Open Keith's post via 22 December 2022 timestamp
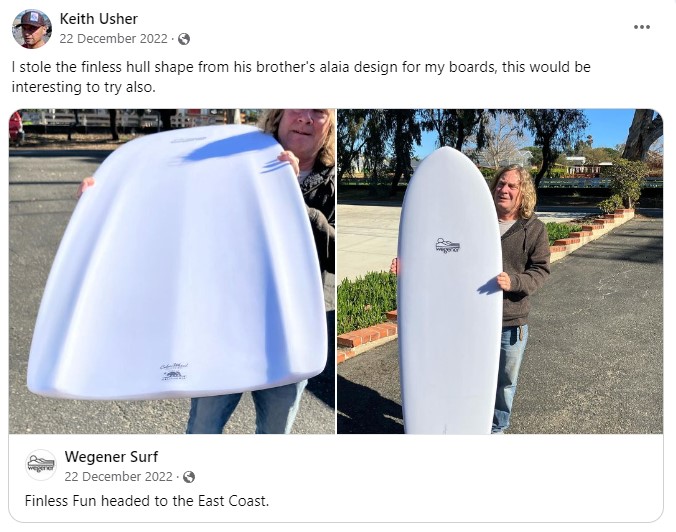Viewport: 676px width, 532px height. [113, 39]
